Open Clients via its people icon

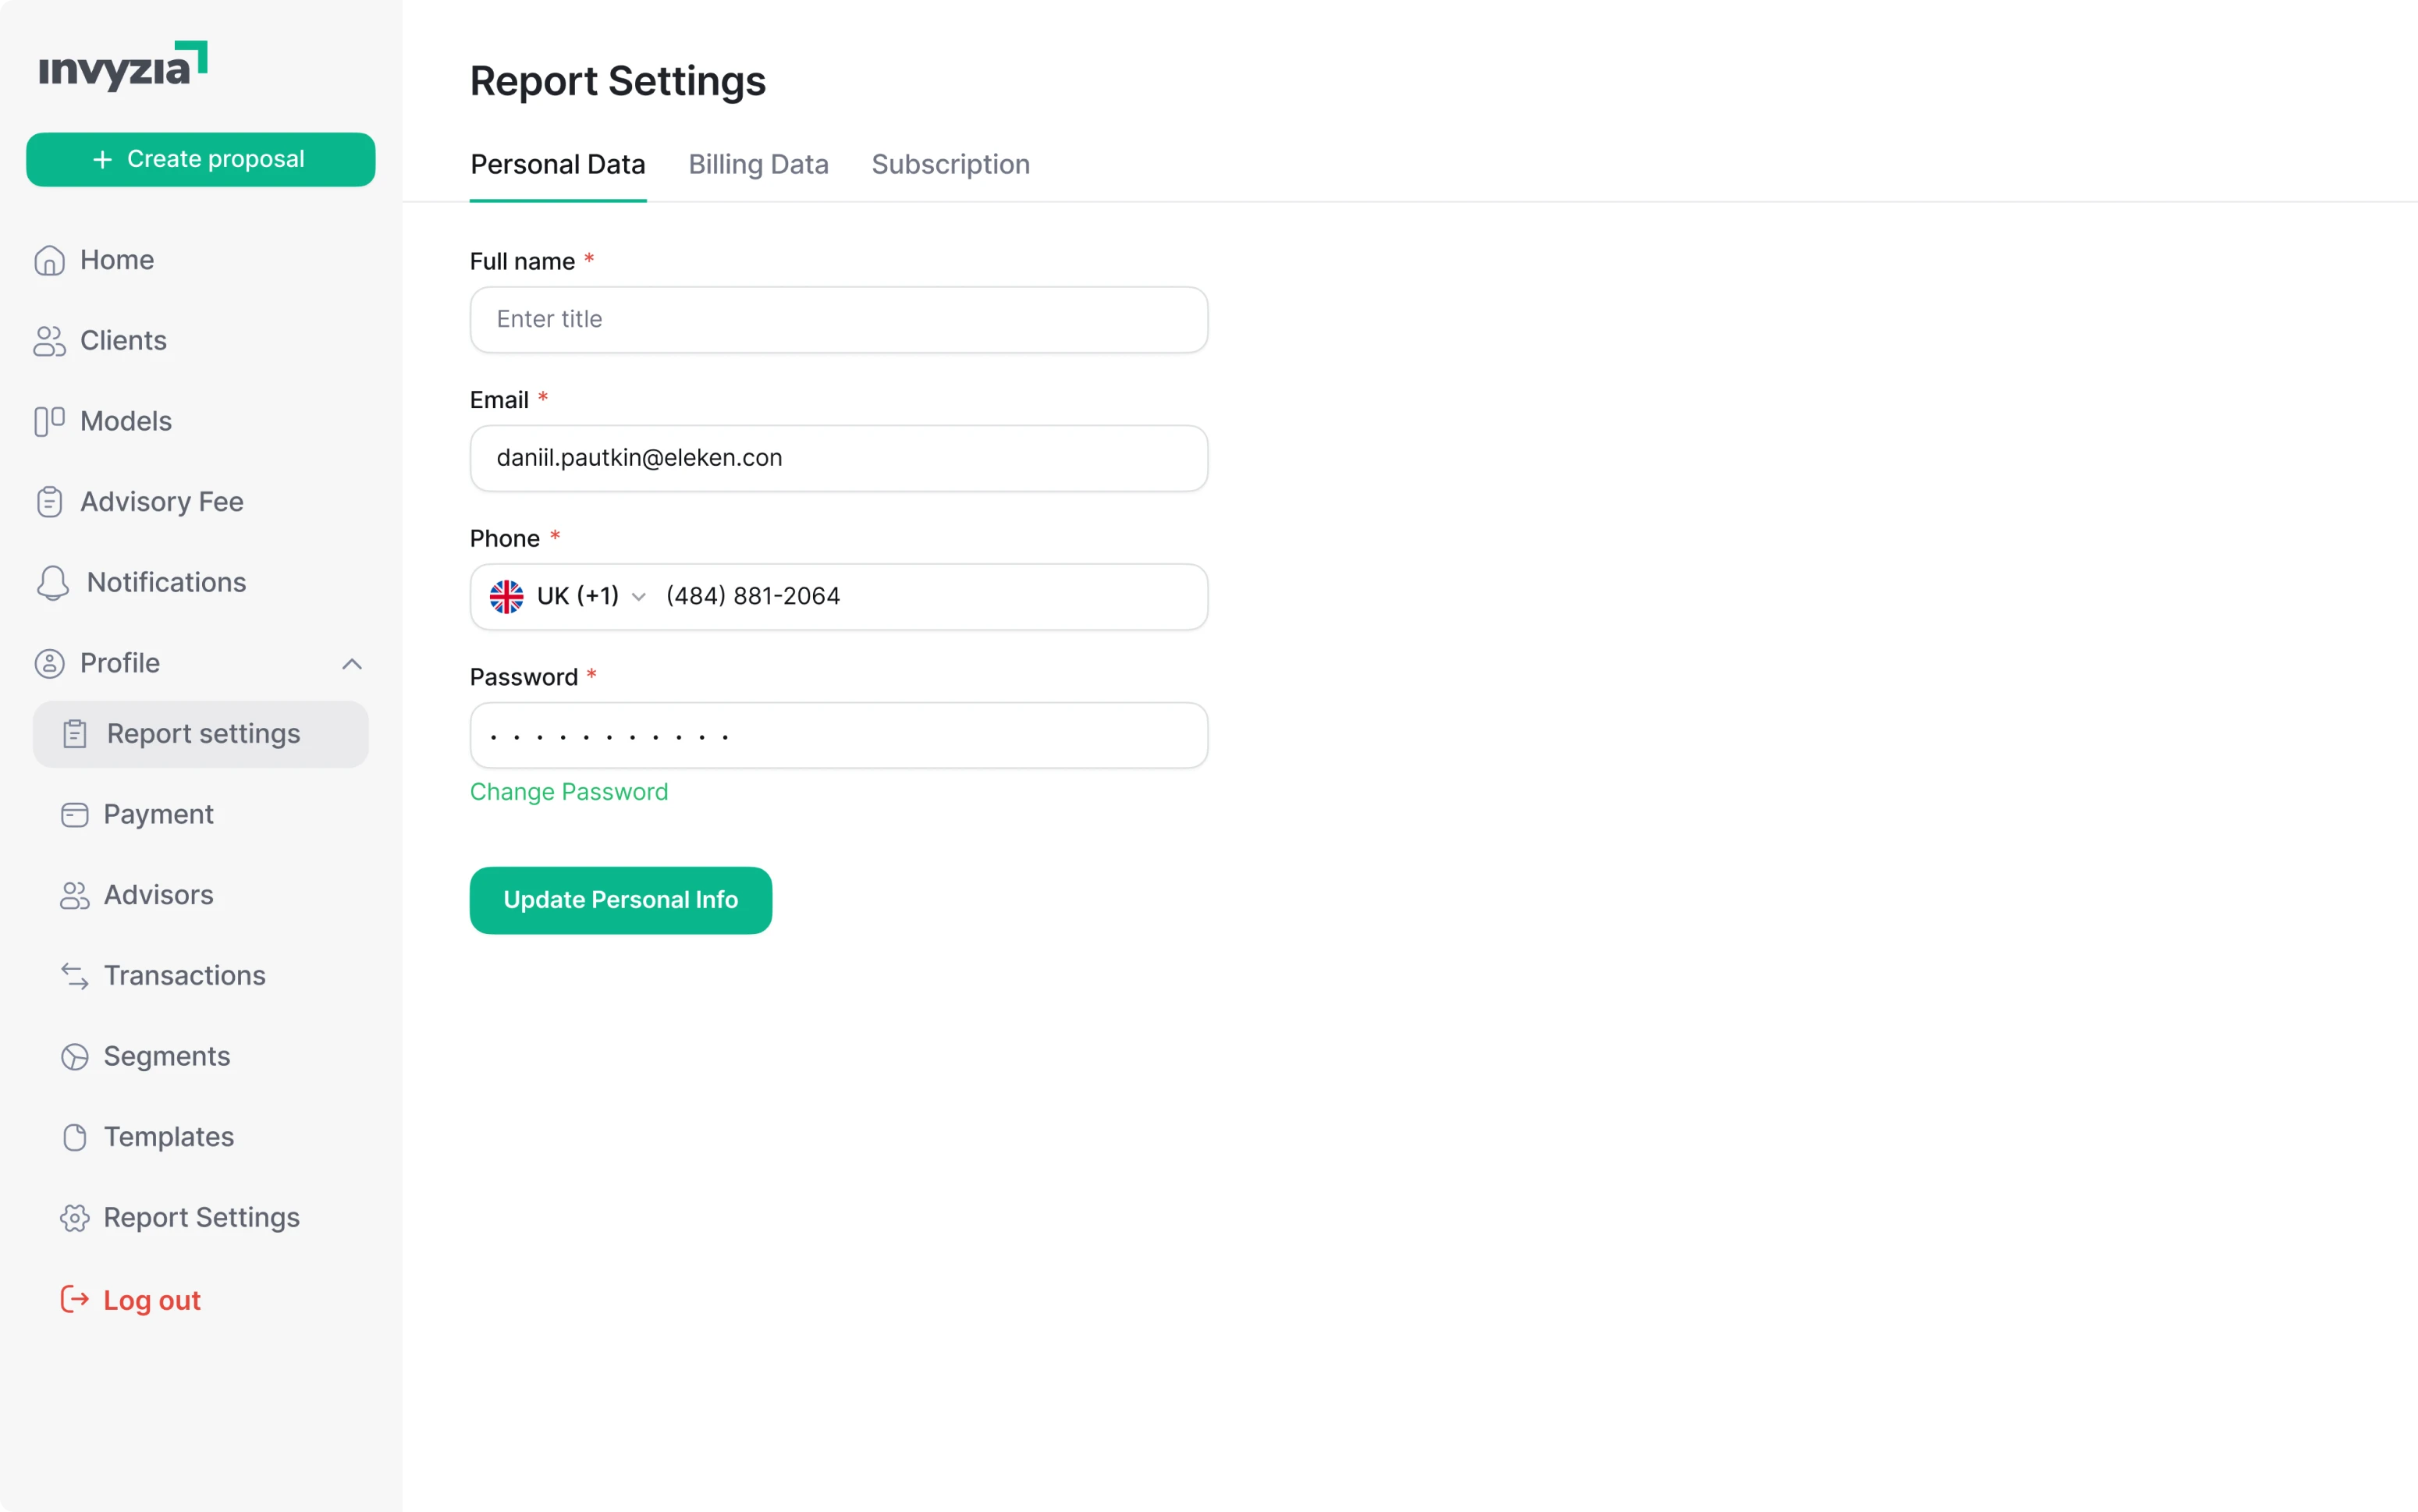(50, 340)
